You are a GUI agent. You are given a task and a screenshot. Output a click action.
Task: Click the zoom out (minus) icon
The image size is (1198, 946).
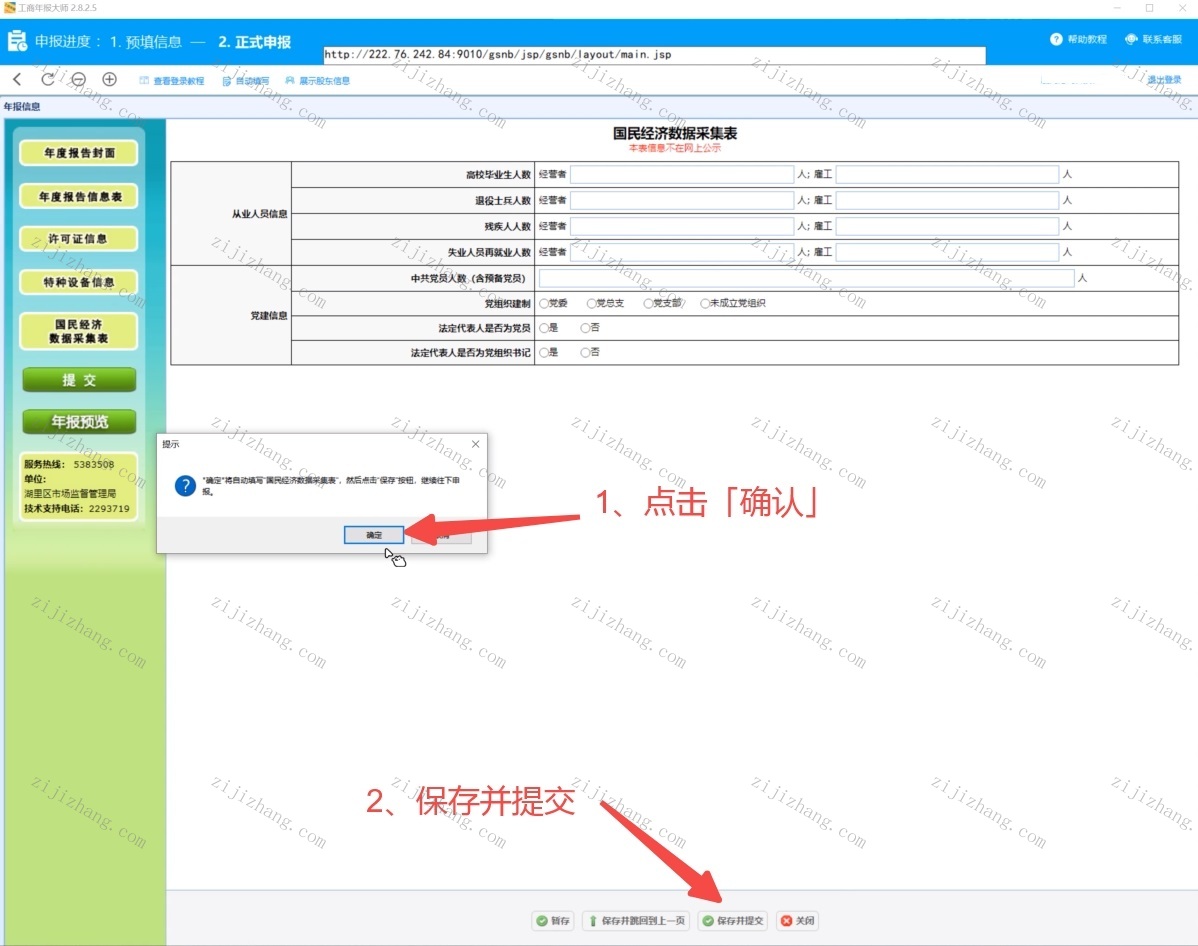tap(79, 79)
